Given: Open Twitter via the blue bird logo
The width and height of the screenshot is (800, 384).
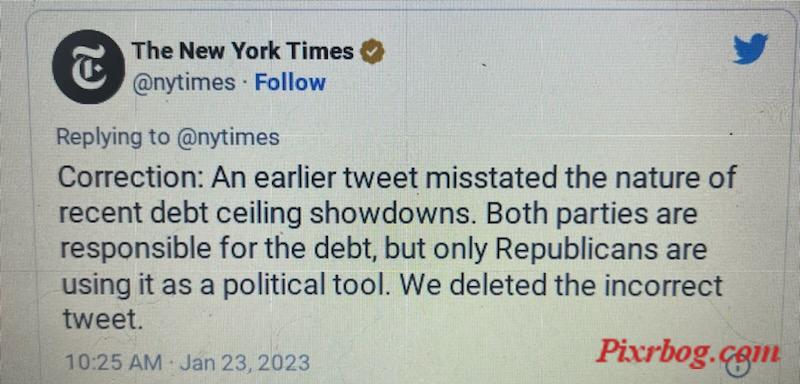Looking at the screenshot, I should (751, 48).
